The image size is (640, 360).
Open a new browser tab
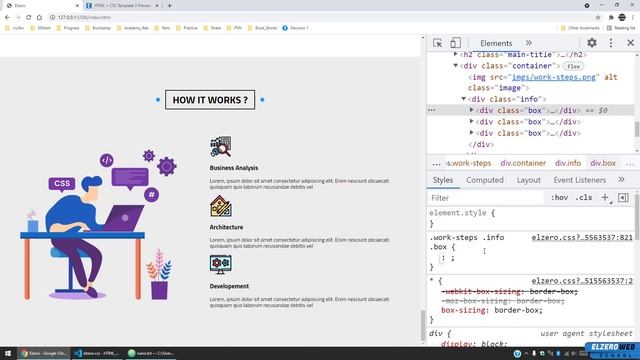[x=169, y=6]
